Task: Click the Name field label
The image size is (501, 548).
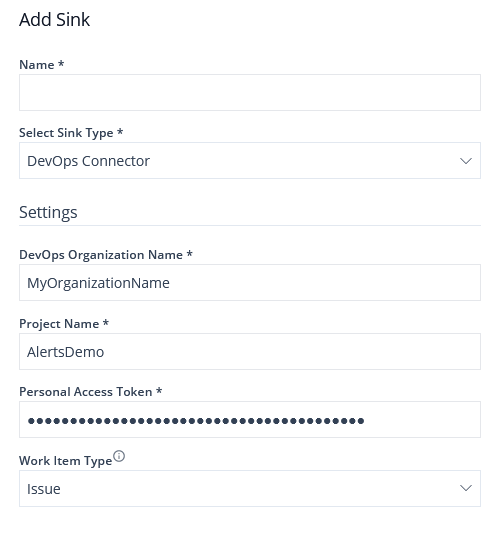Action: 41,65
